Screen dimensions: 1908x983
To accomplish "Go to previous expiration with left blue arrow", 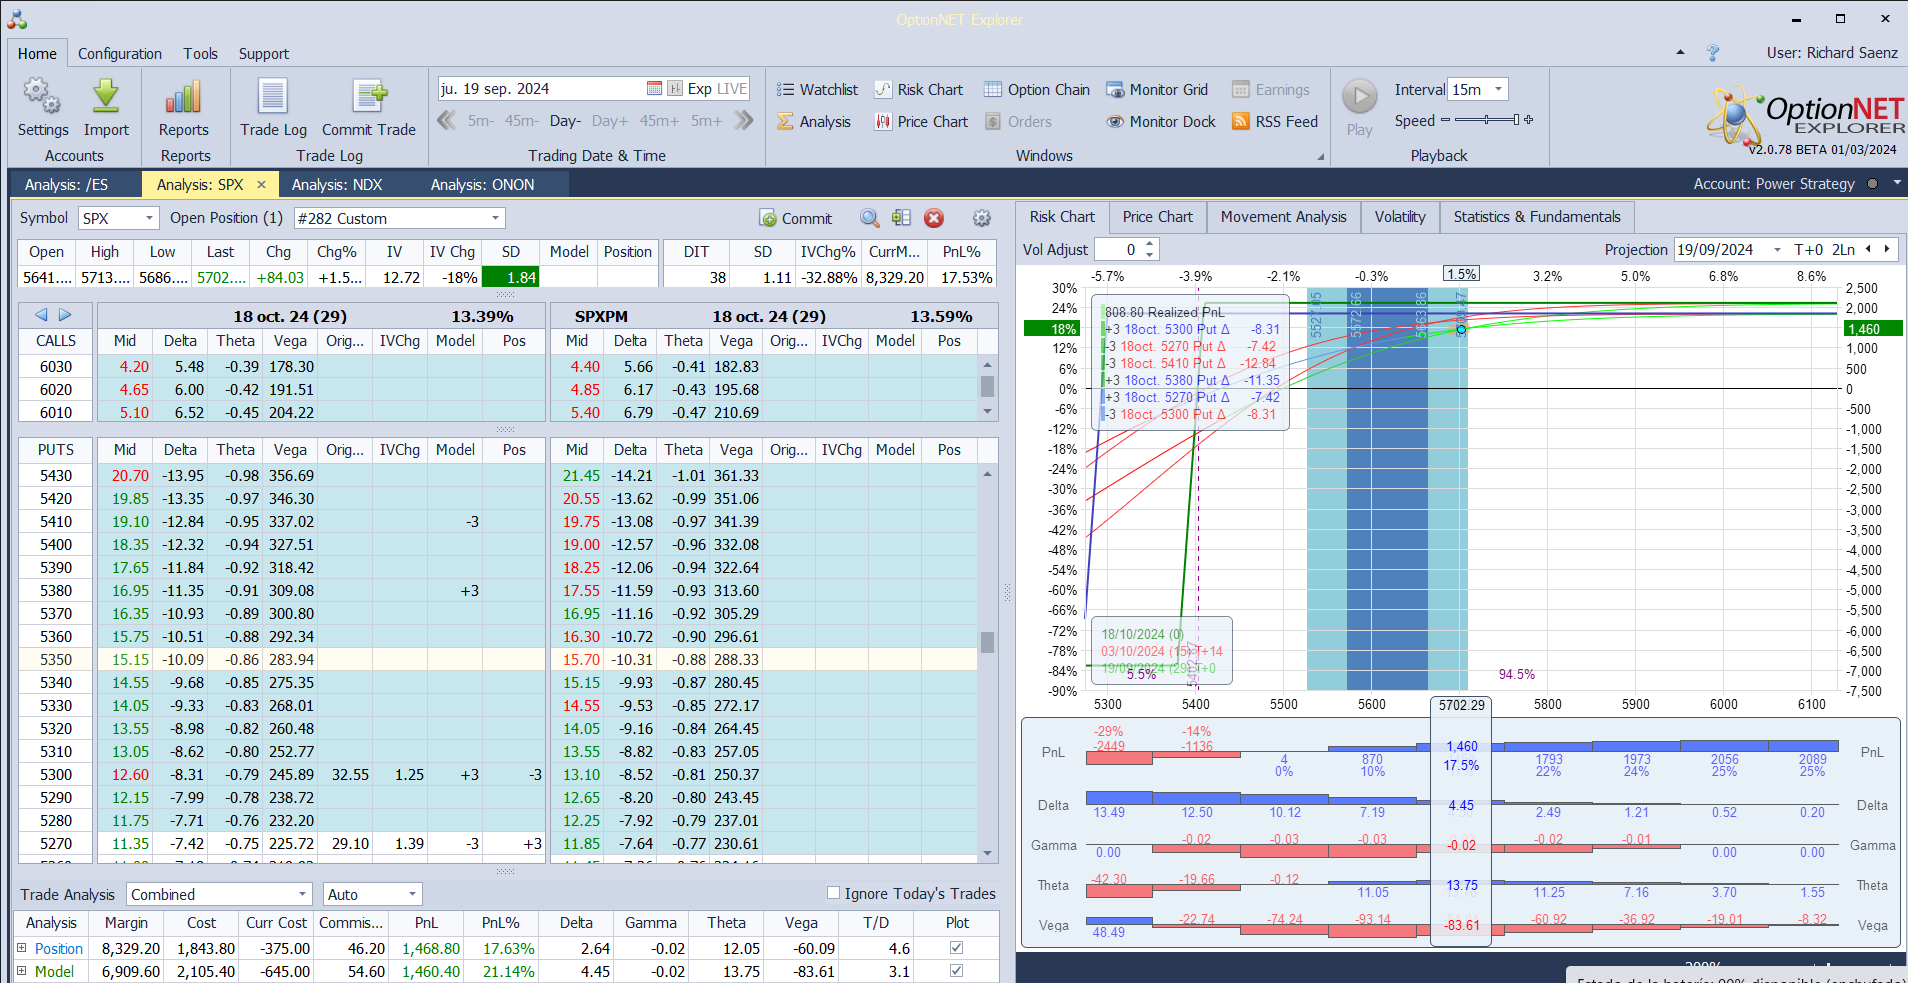I will click(41, 314).
